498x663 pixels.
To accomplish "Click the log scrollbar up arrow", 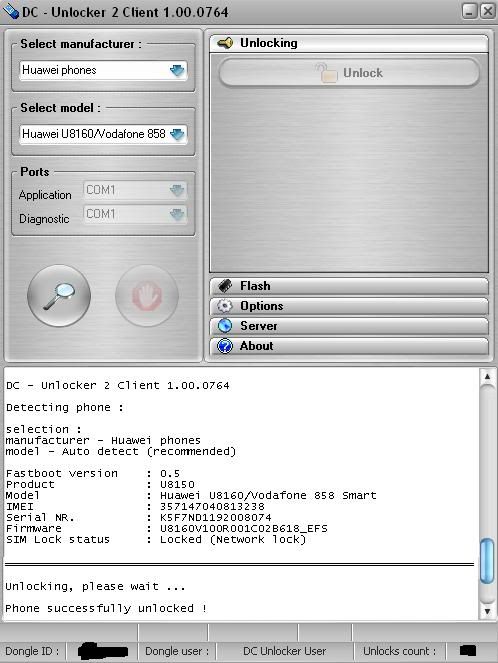I will 487,376.
